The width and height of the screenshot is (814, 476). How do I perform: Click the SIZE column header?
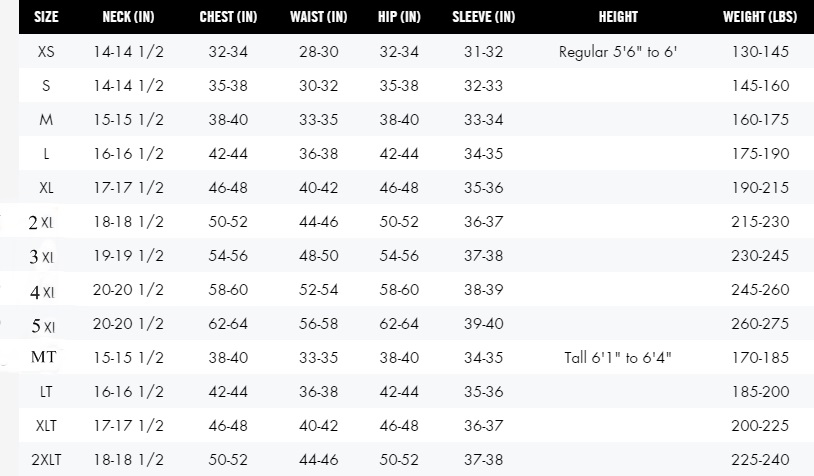point(46,17)
